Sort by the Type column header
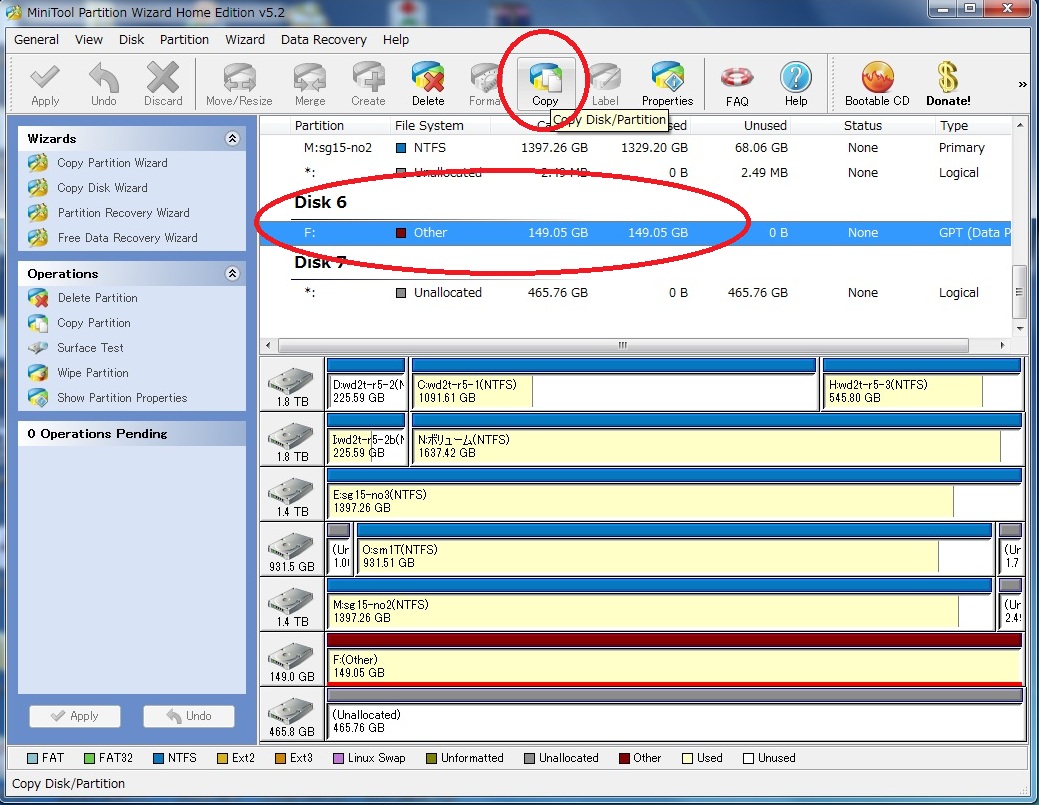 [x=954, y=126]
